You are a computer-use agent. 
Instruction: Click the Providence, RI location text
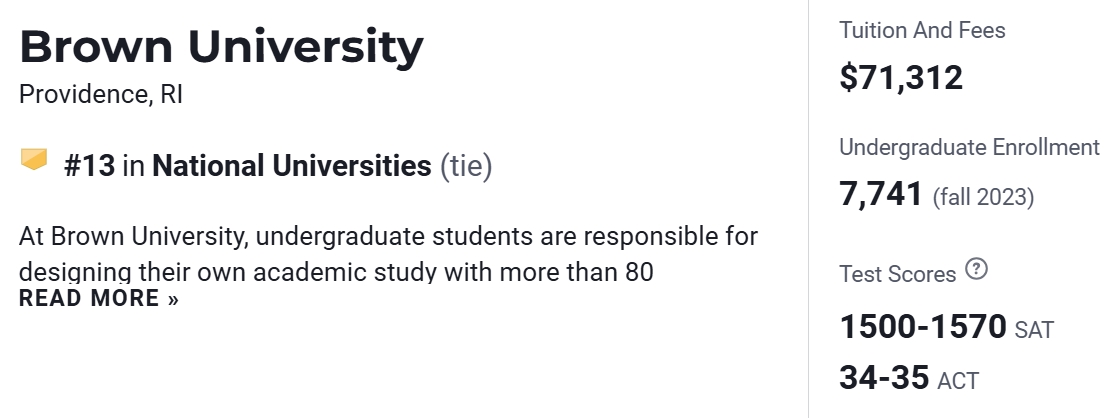pyautogui.click(x=101, y=95)
